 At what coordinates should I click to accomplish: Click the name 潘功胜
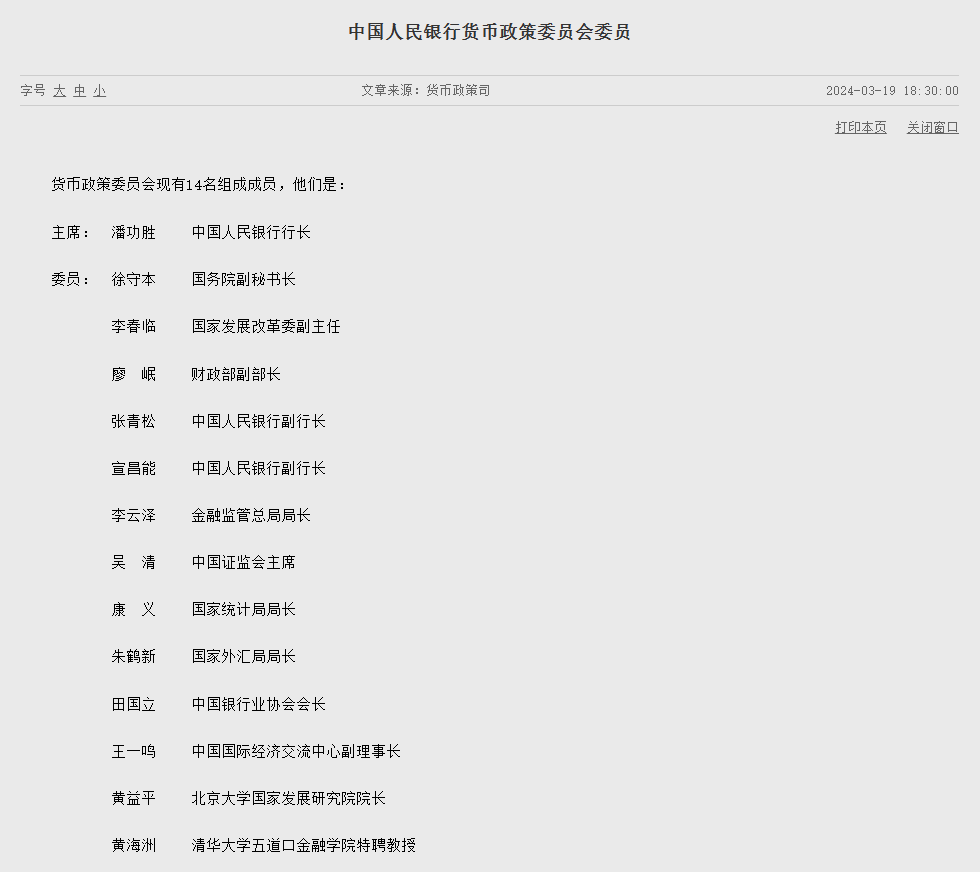133,233
